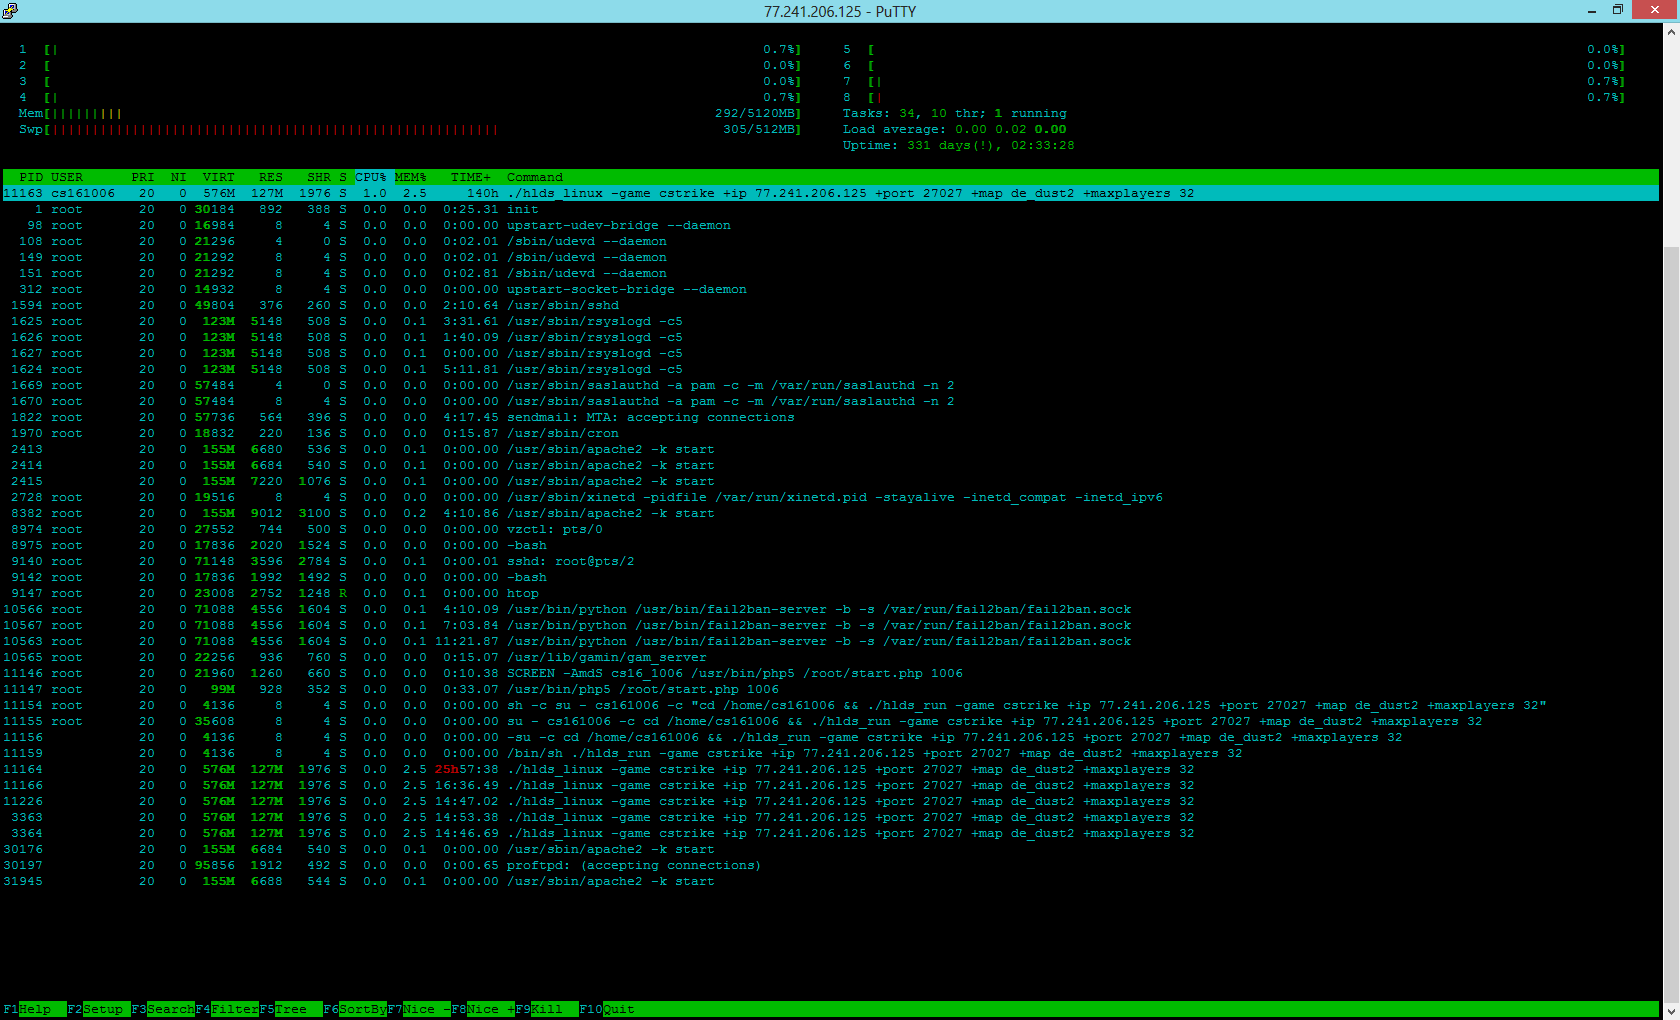1680x1020 pixels.
Task: Click F3 Search in function bar
Action: [x=162, y=1009]
